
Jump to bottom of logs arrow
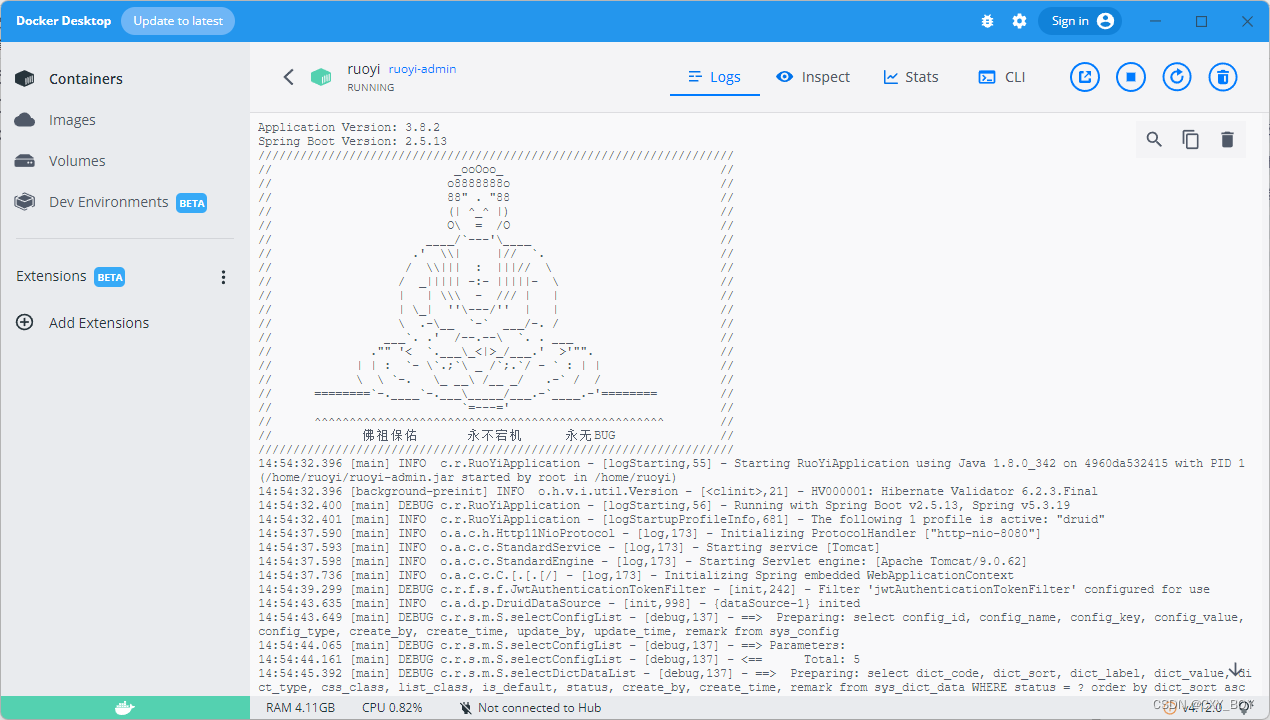click(x=1235, y=669)
